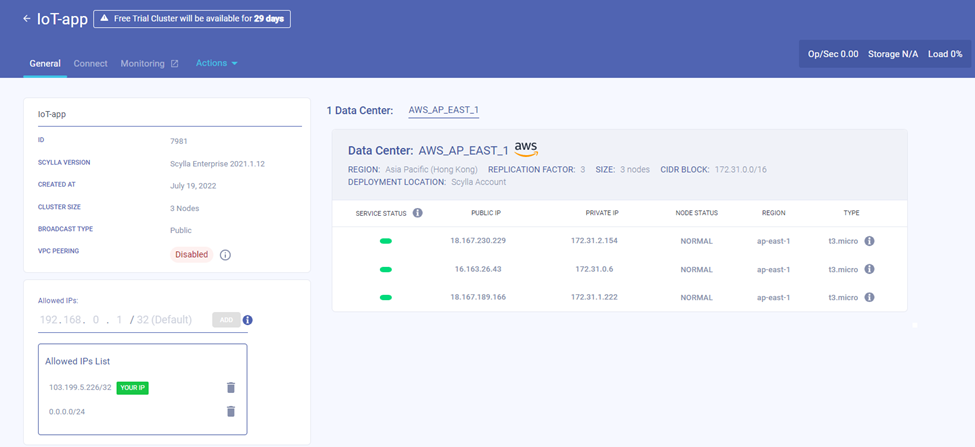Click info icon next to ADD button
Image resolution: width=975 pixels, height=447 pixels.
click(247, 320)
